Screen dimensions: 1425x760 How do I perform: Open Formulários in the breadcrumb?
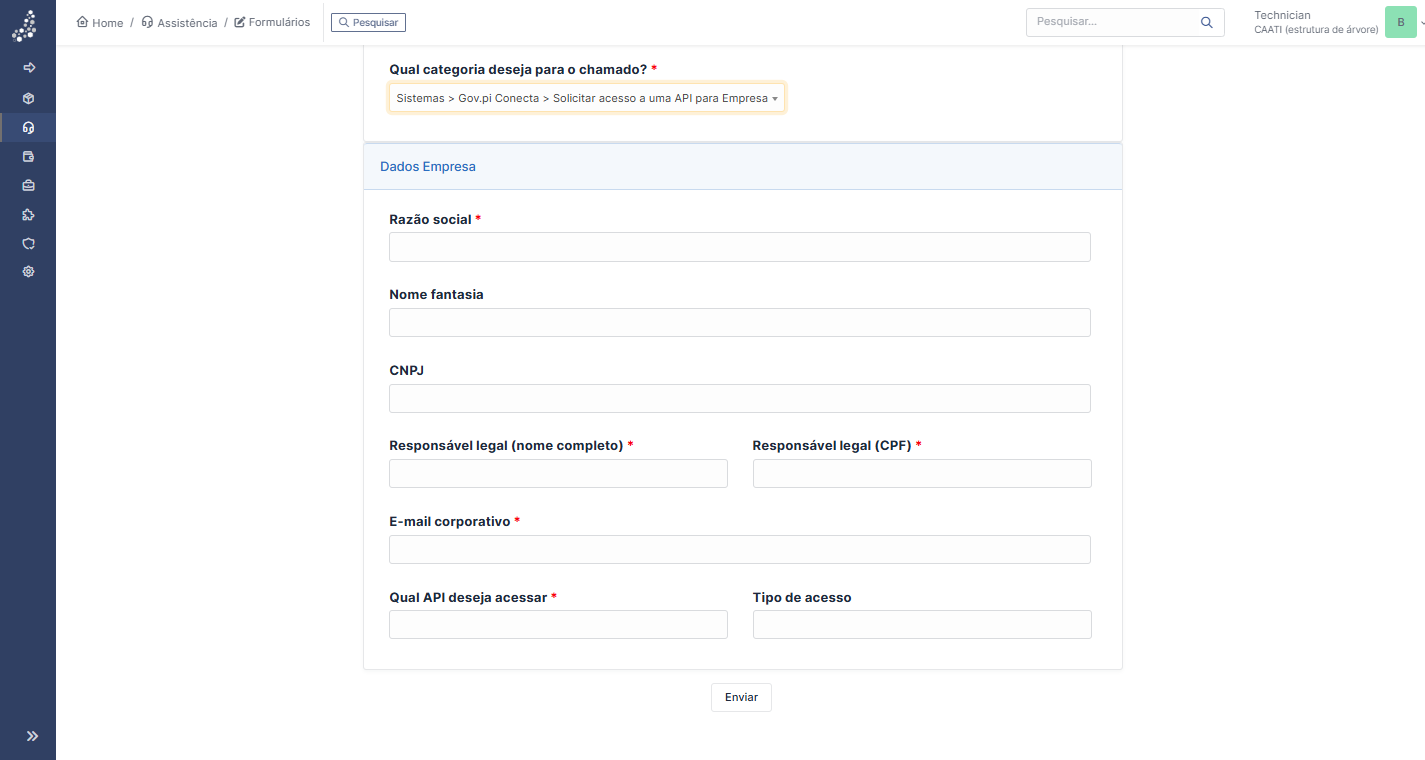(x=272, y=22)
